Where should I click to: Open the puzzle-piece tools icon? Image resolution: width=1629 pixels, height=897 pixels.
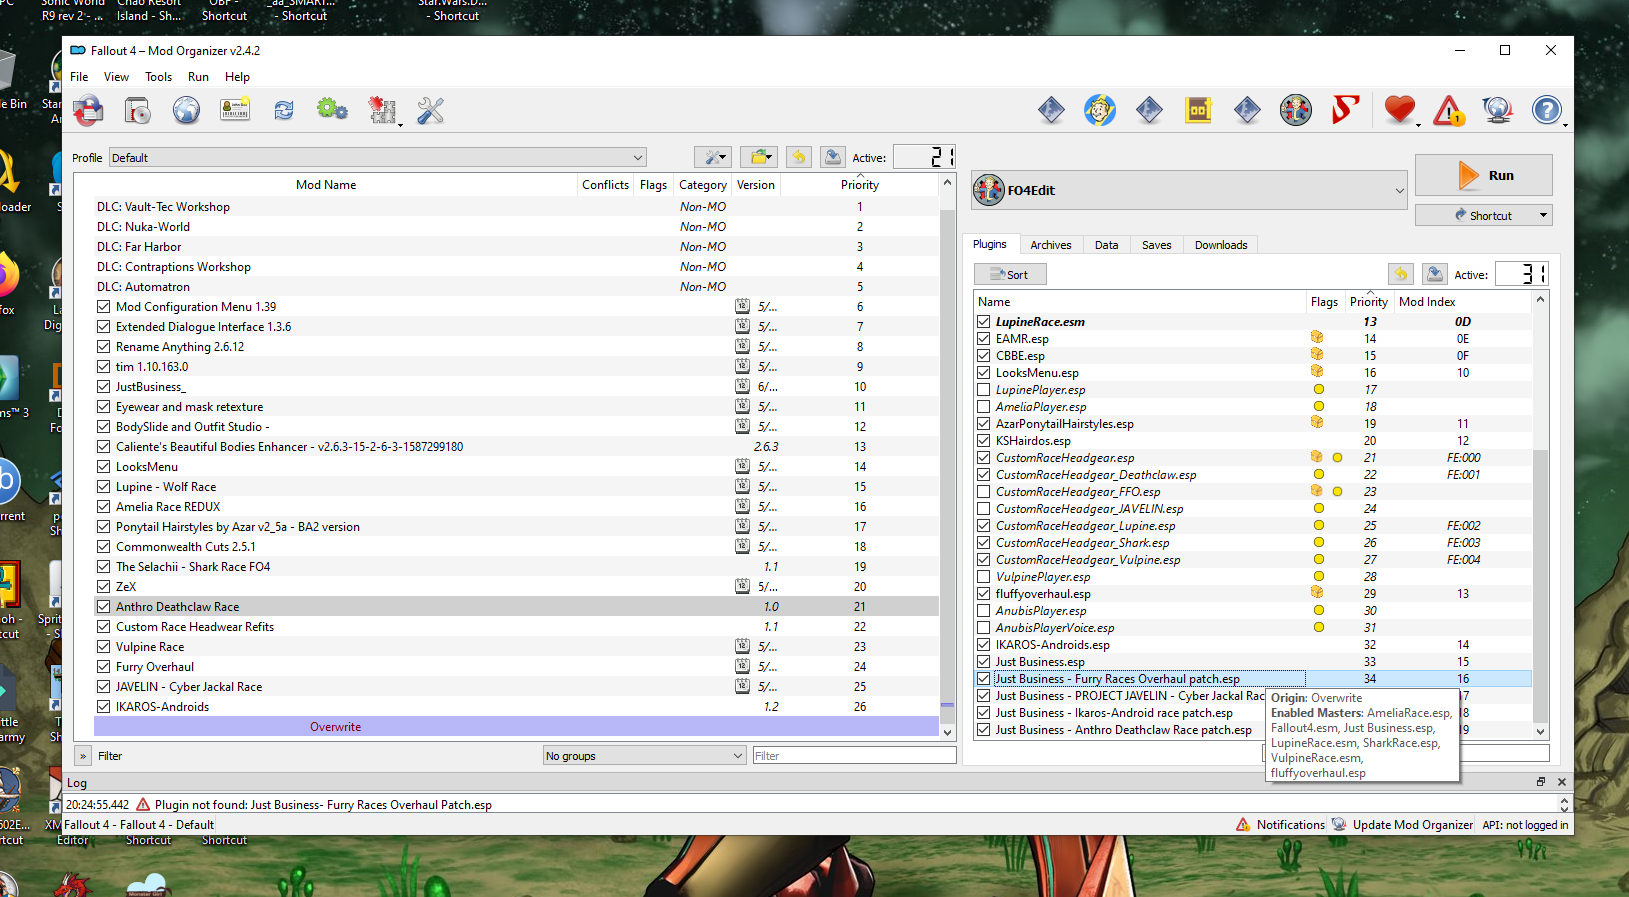(x=382, y=110)
